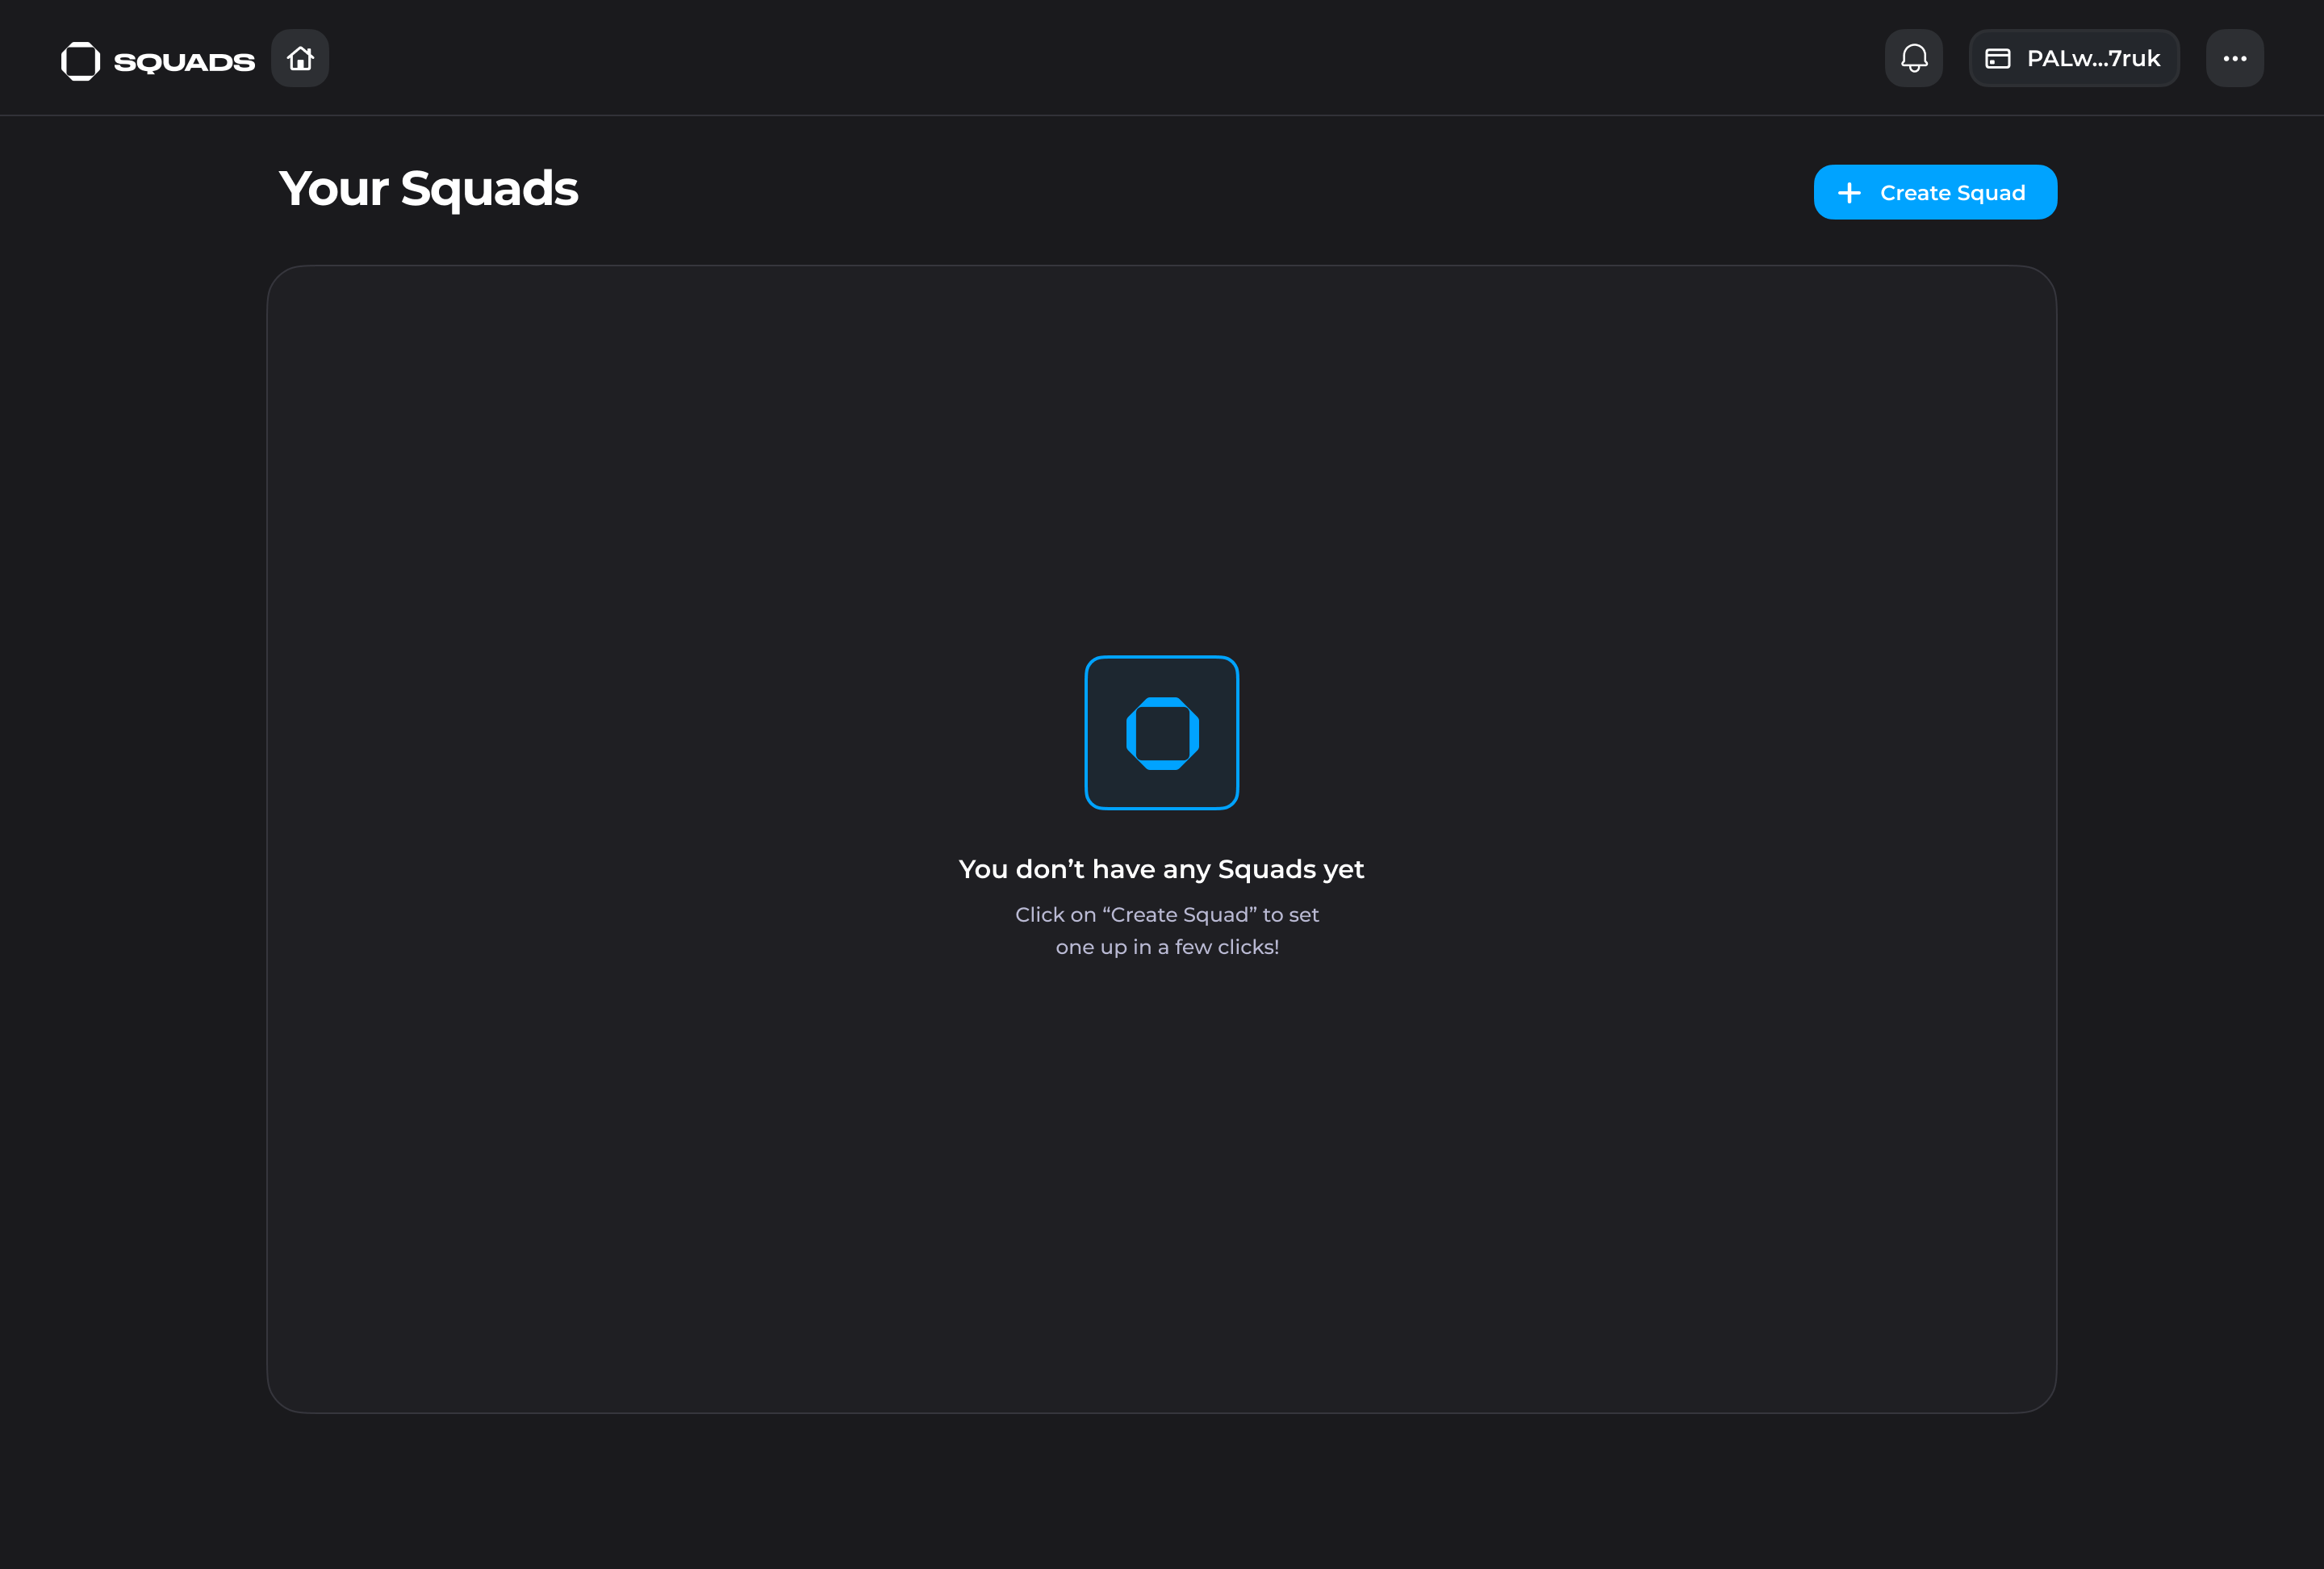Click the empty squads panel below the hint text
Image resolution: width=2324 pixels, height=1569 pixels.
(x=1161, y=1180)
